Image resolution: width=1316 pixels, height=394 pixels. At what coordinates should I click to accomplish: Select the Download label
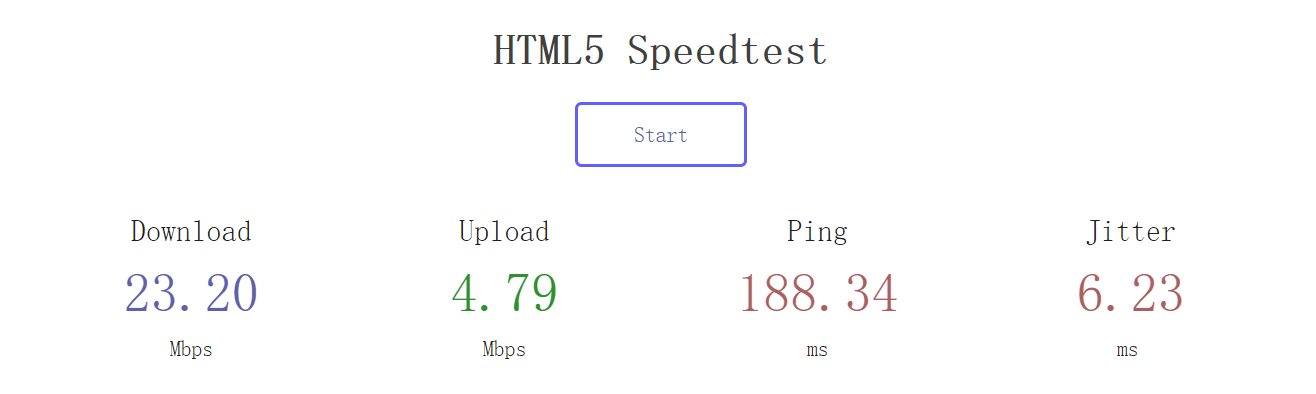(191, 232)
